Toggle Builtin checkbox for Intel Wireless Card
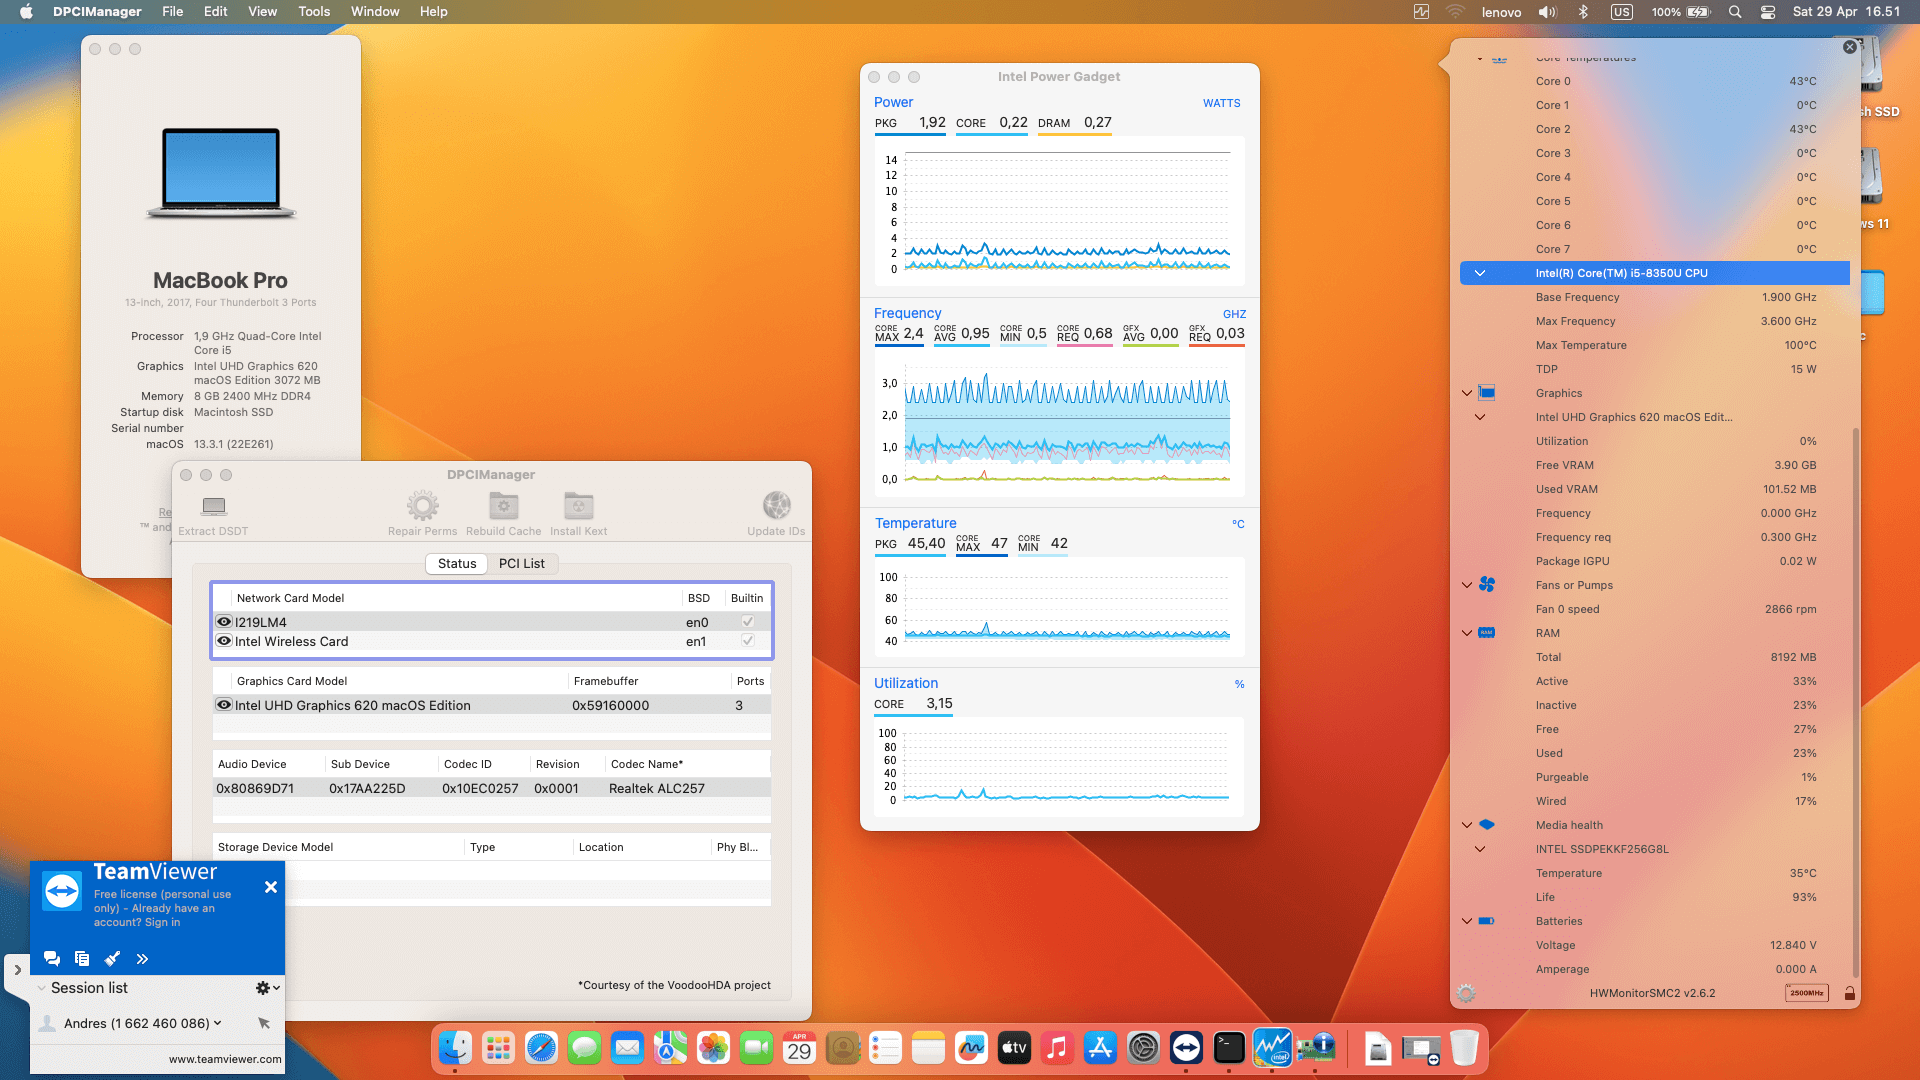 click(x=747, y=641)
